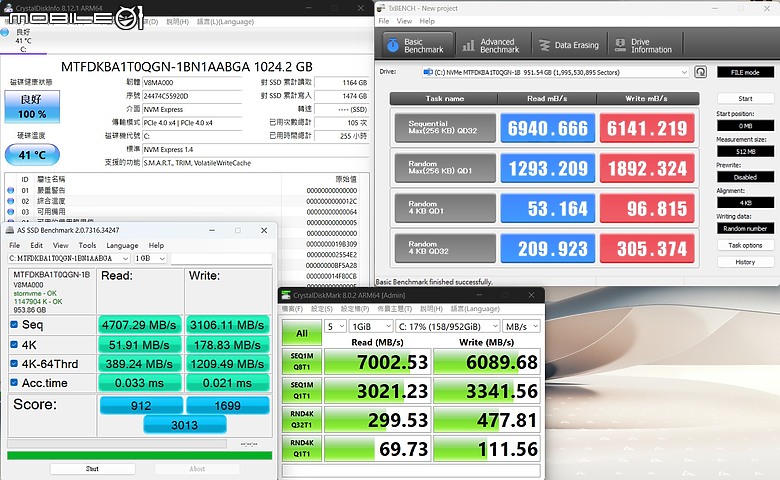The height and width of the screenshot is (480, 780).
Task: Open TxBENCH View menu
Action: [404, 21]
